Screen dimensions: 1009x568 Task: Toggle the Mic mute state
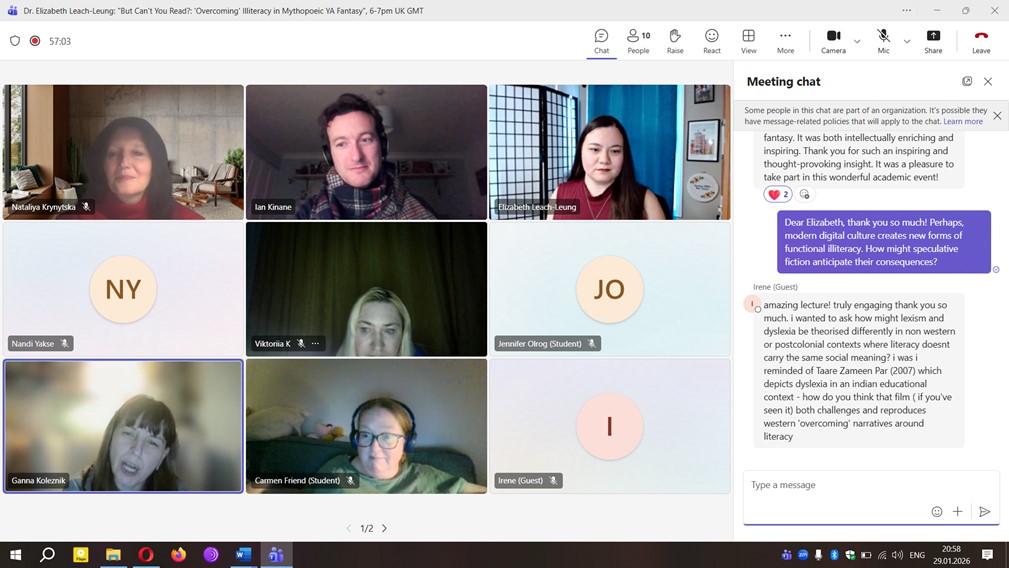(x=883, y=41)
